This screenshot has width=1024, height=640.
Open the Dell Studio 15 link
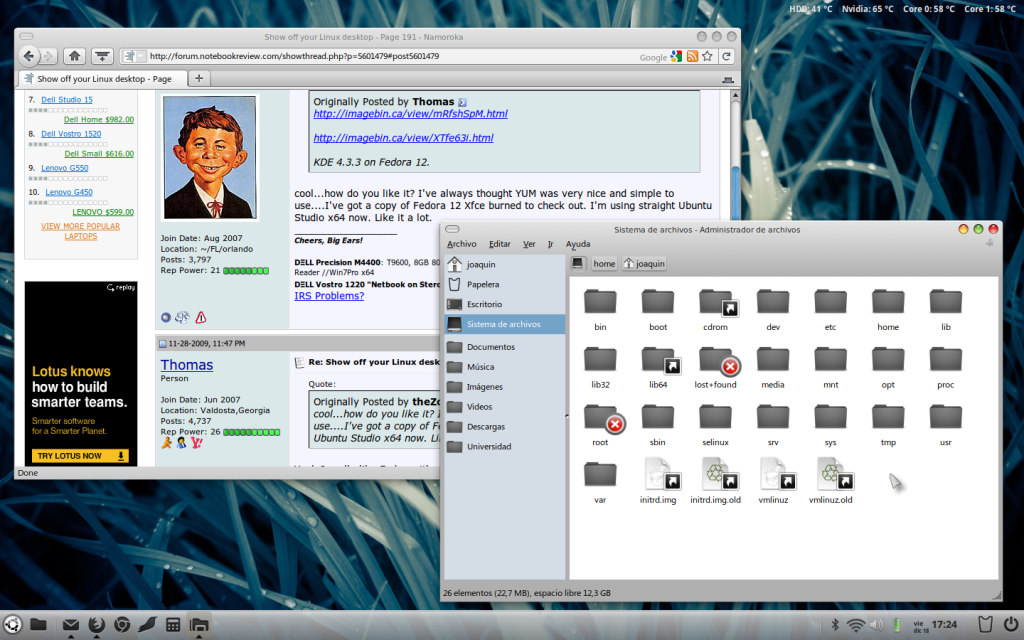click(67, 100)
